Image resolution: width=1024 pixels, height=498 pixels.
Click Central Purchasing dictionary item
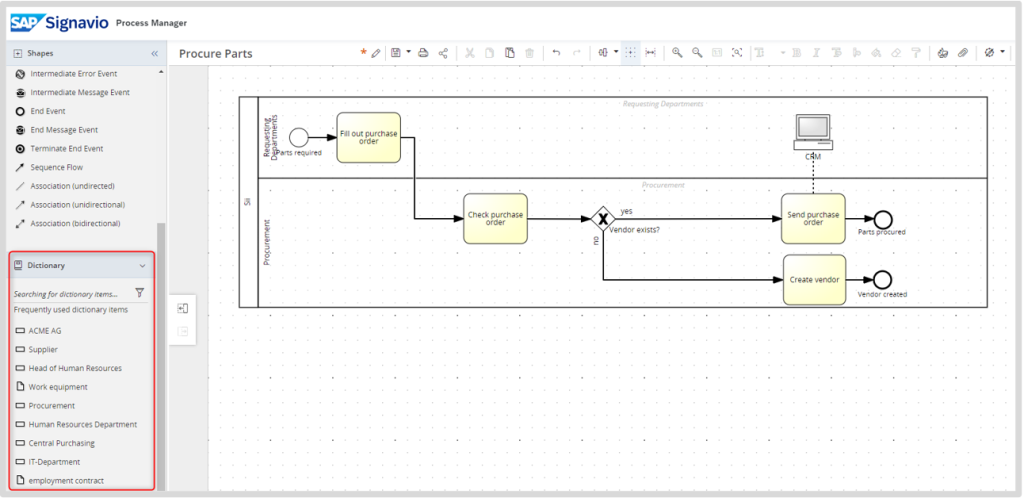(54, 443)
